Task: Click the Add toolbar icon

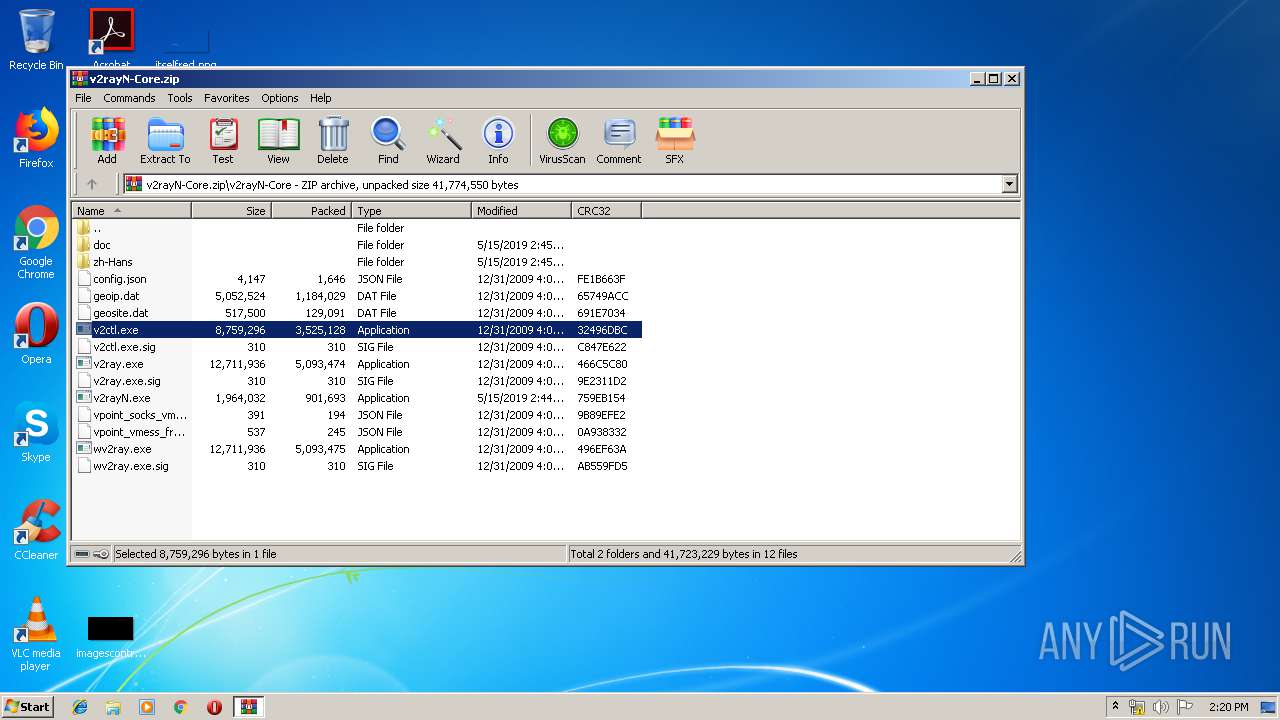Action: pyautogui.click(x=107, y=140)
